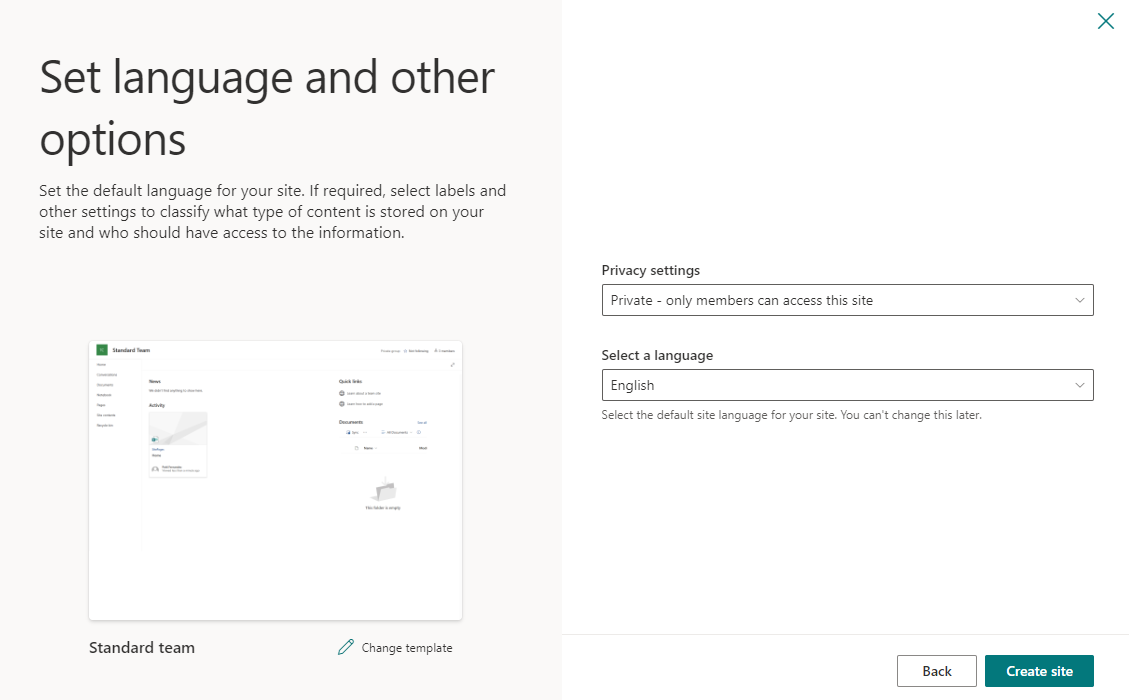Click the info icon beside All Documents

tap(417, 432)
